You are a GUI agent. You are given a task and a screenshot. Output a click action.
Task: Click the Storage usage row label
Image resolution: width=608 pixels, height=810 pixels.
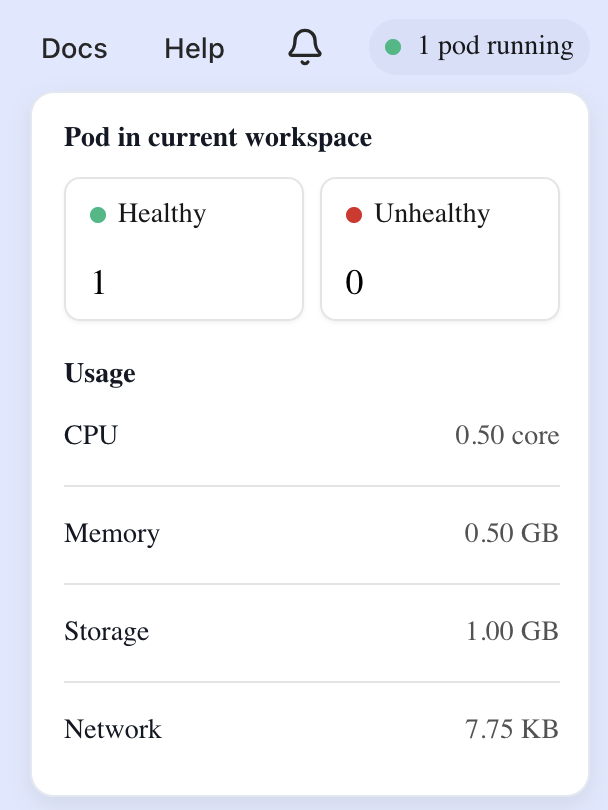(107, 632)
